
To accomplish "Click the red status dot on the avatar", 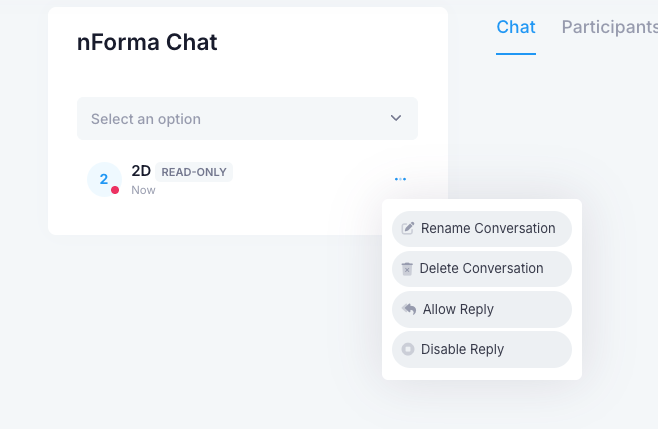I will [115, 190].
